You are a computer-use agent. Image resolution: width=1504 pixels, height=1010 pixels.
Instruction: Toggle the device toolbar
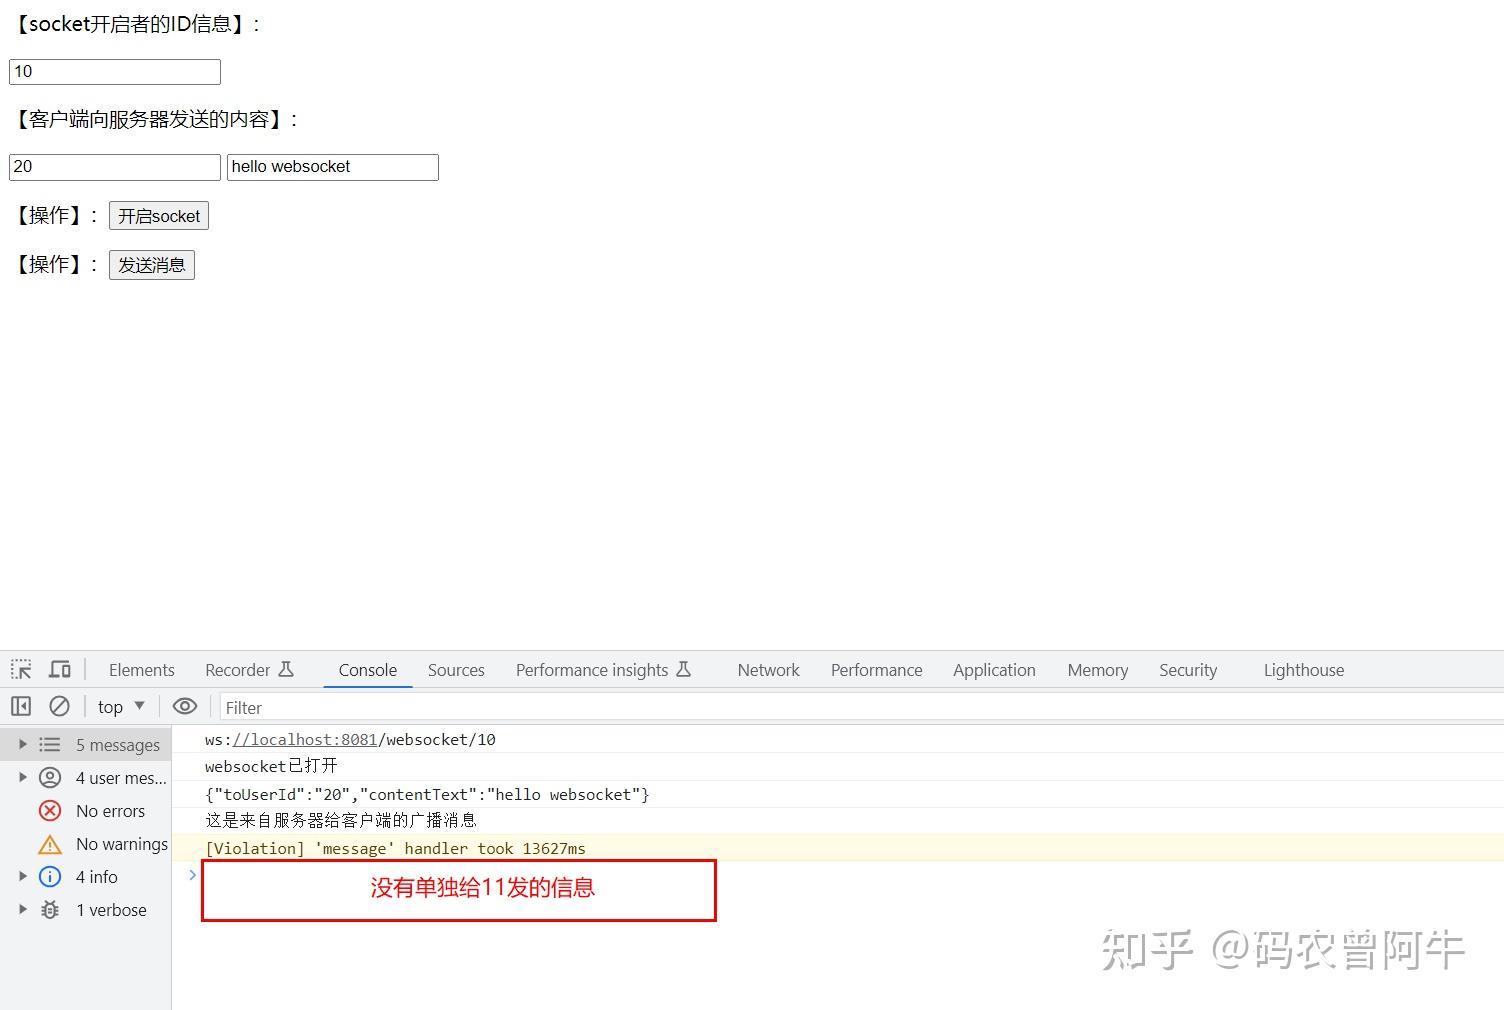coord(59,668)
